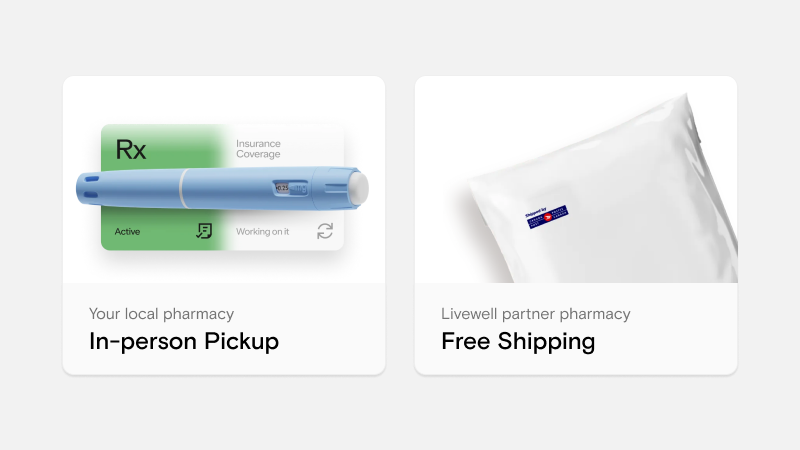
Task: Click the Active status text
Action: (127, 232)
